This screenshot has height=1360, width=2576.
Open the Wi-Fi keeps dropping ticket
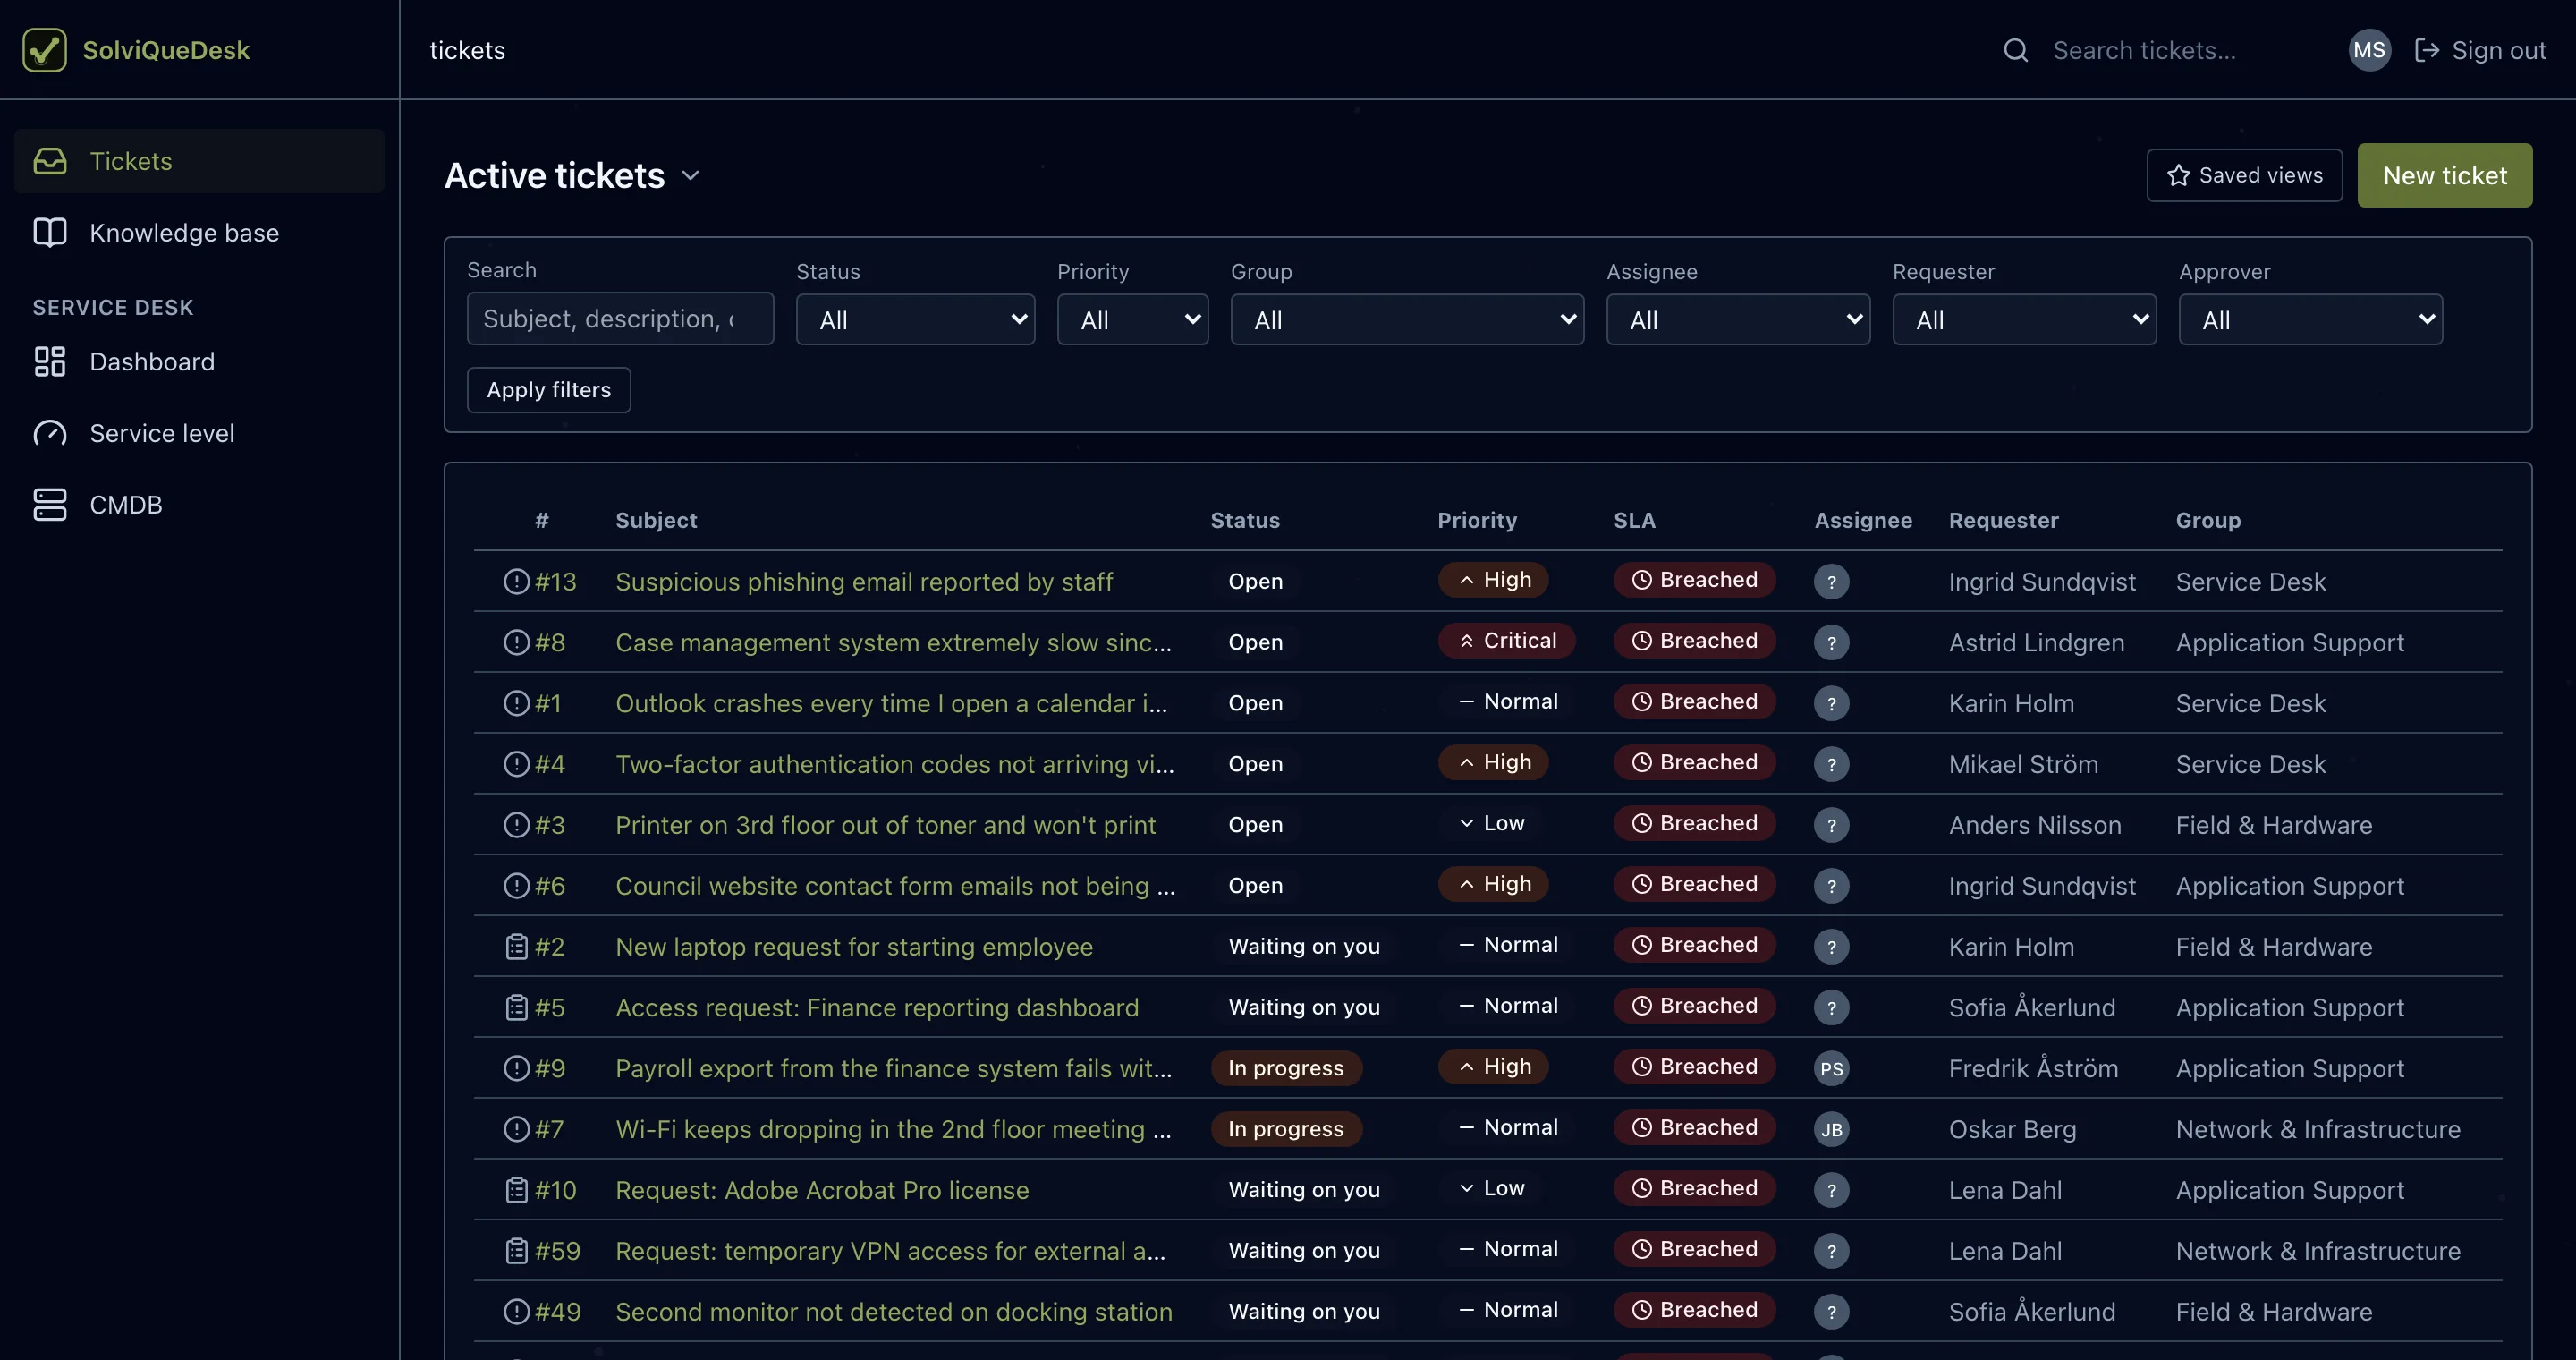point(893,1129)
